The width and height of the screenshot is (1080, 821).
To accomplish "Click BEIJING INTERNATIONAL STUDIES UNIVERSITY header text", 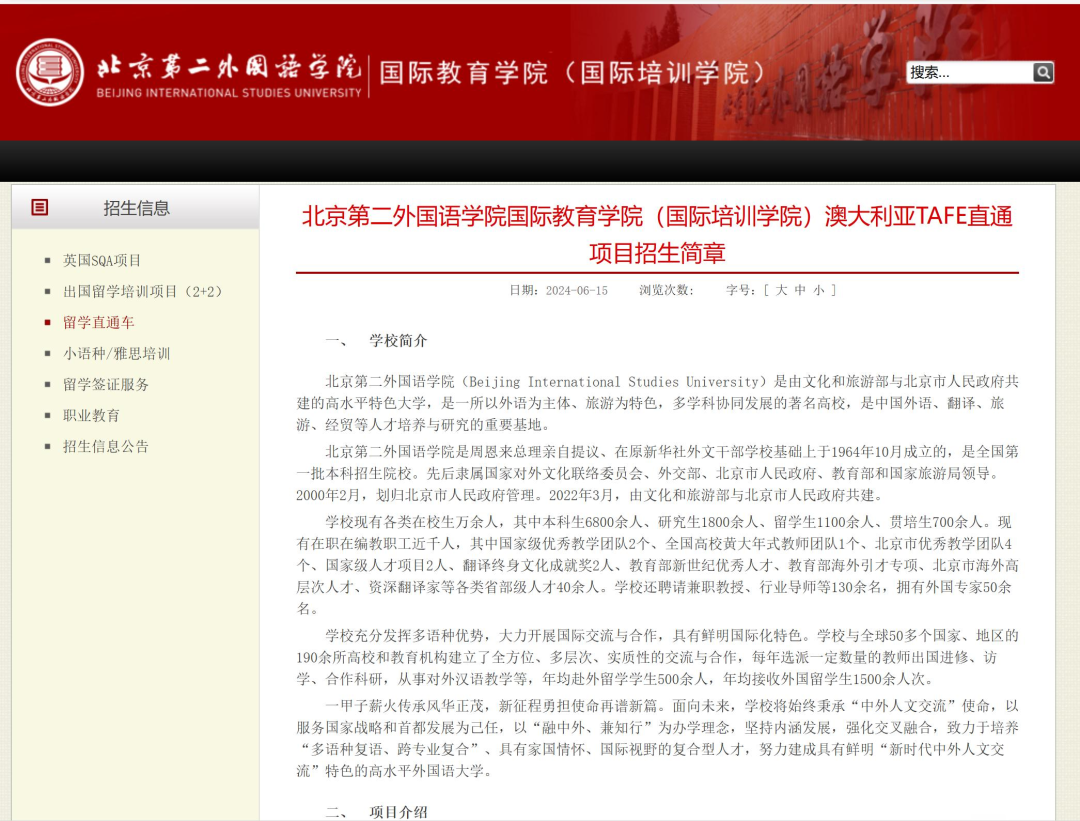I will pyautogui.click(x=229, y=93).
